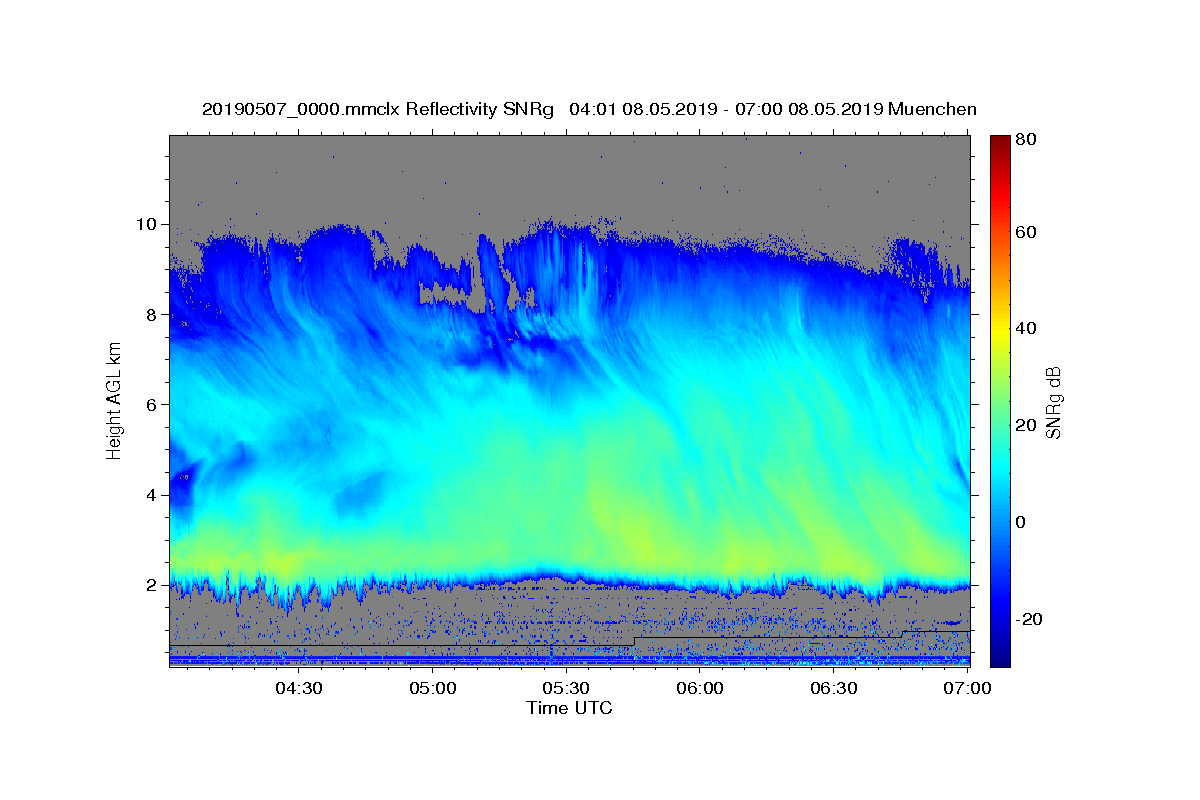Click the 06:30 time tick label
Screen dimensions: 1200x800
[x=834, y=689]
